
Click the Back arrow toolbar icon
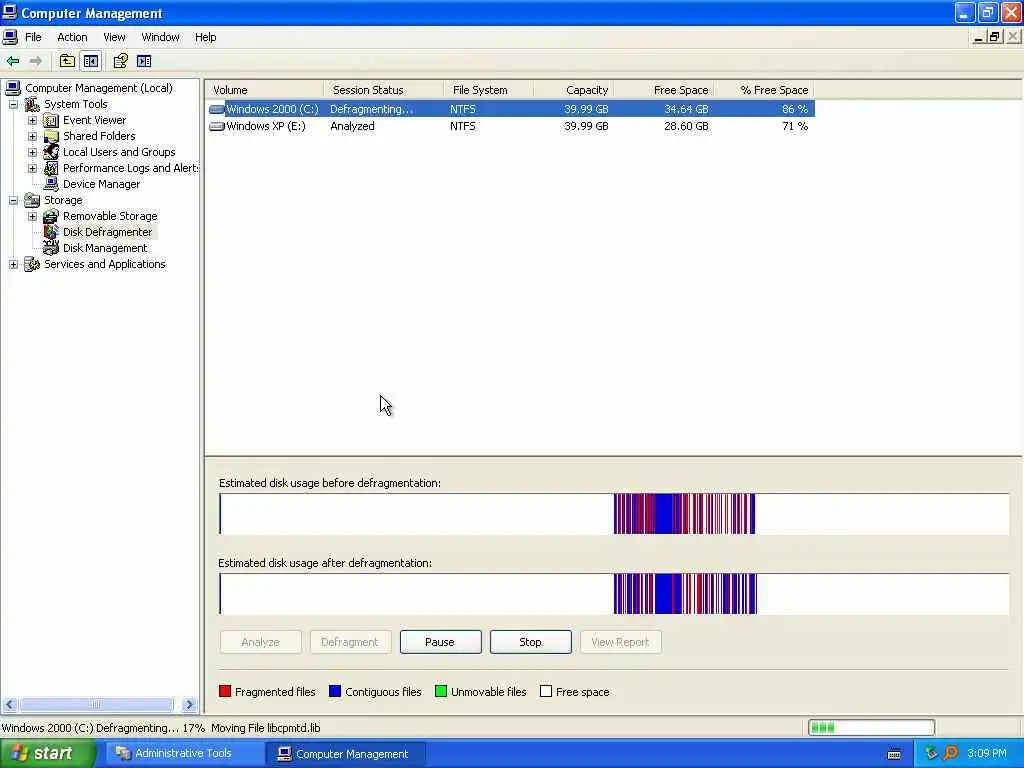click(13, 61)
